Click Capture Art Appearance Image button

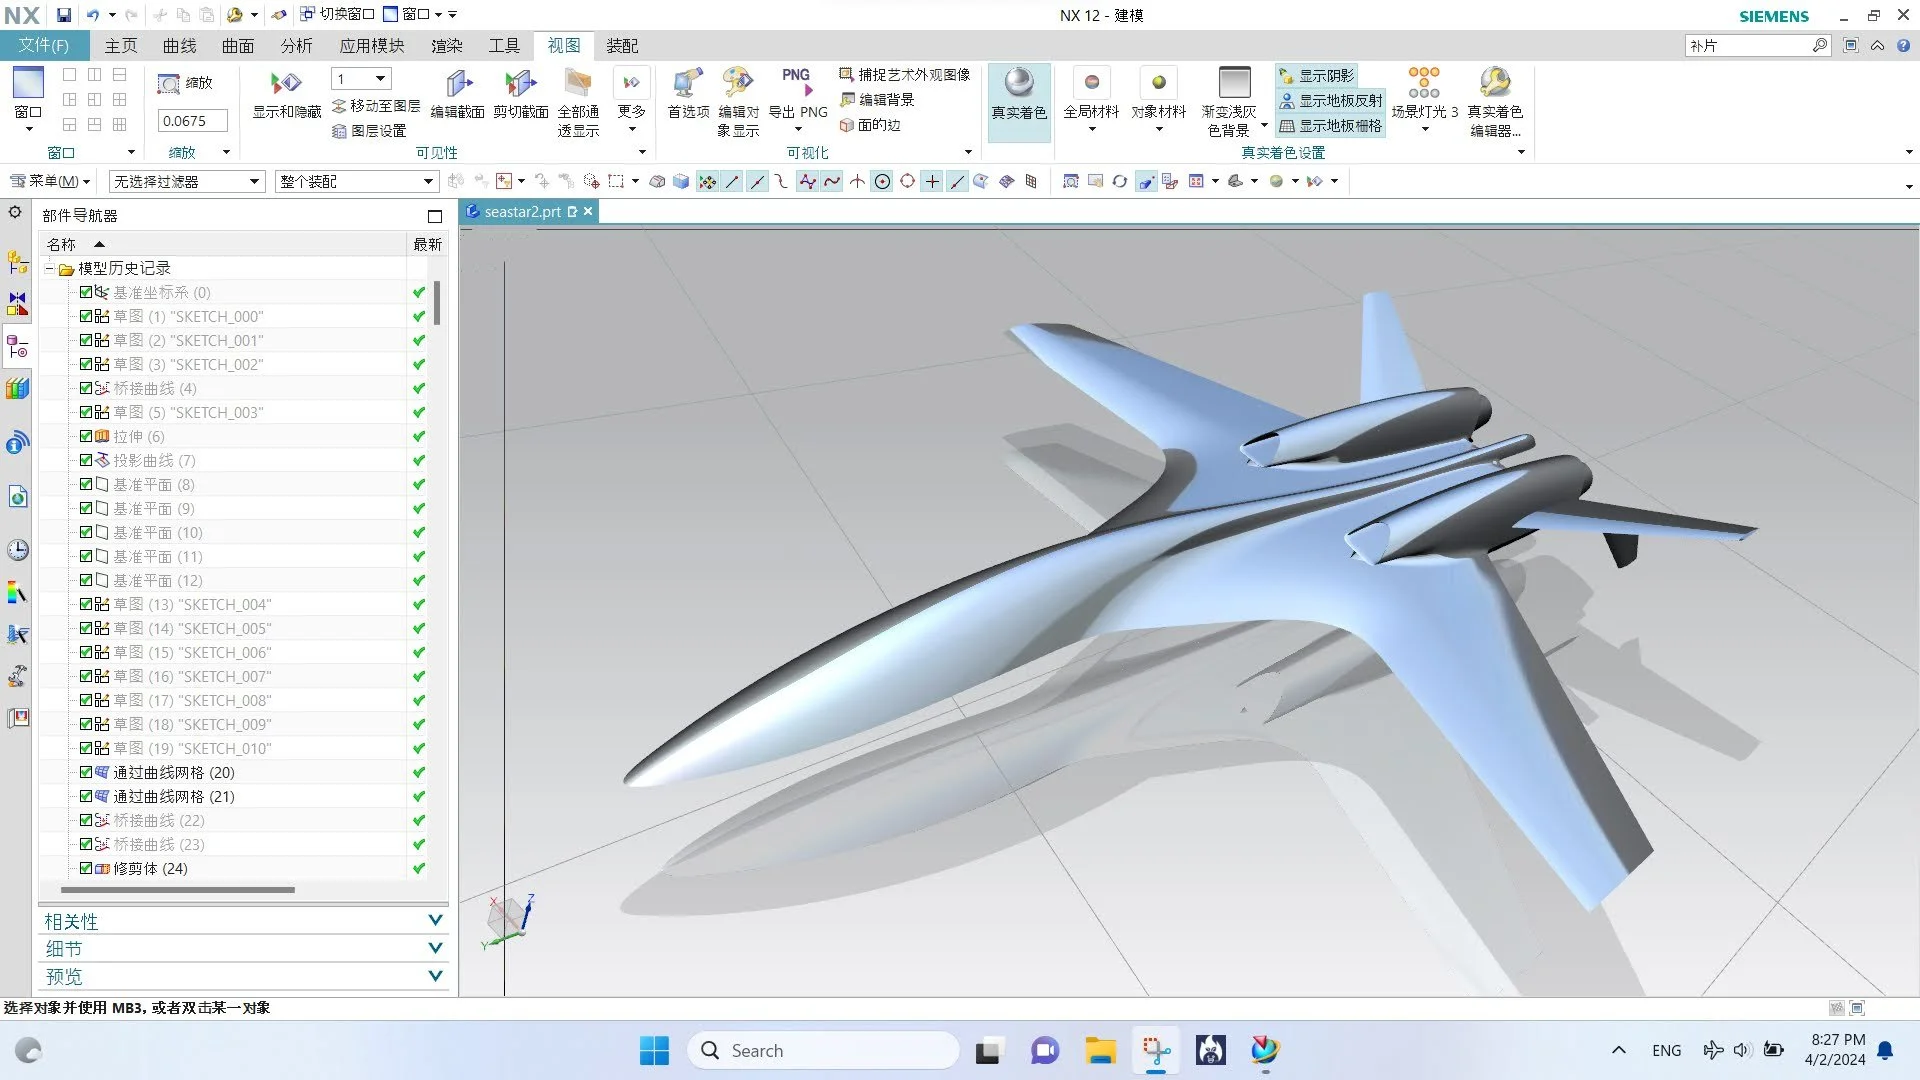[x=905, y=75]
